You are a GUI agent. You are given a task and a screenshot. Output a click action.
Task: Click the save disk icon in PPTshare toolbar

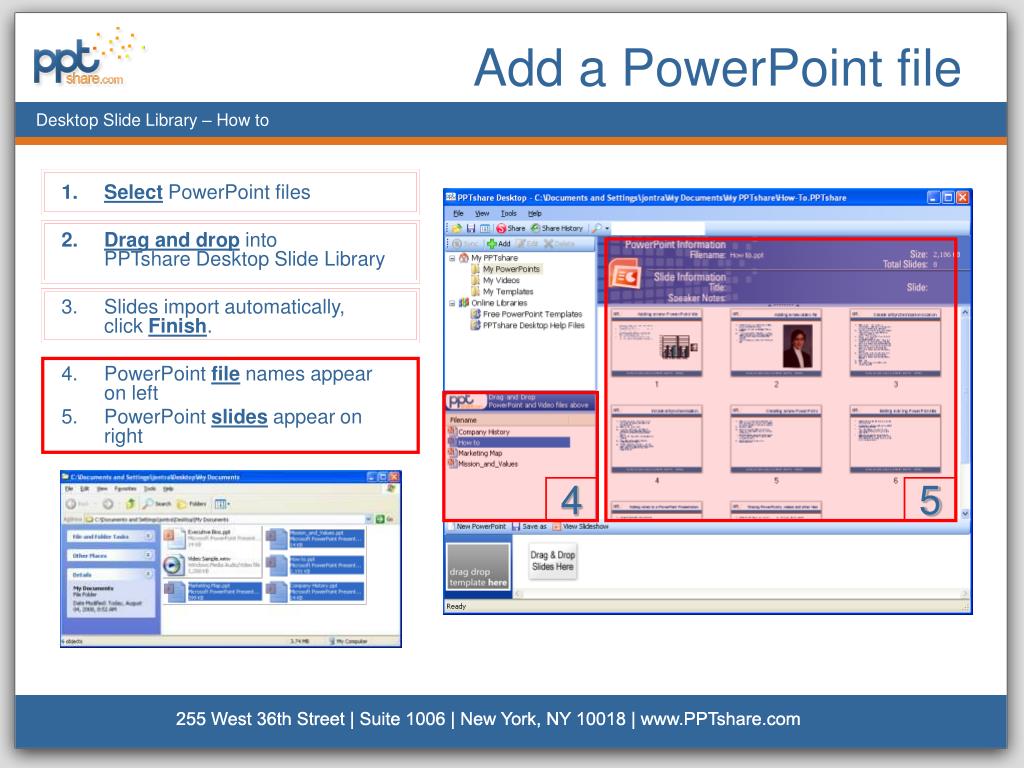[470, 229]
